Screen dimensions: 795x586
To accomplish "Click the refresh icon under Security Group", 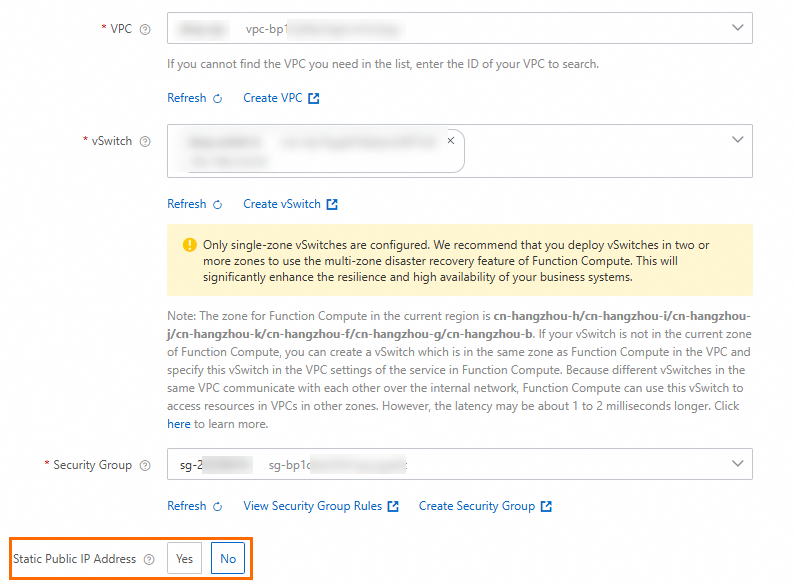I will (x=218, y=507).
